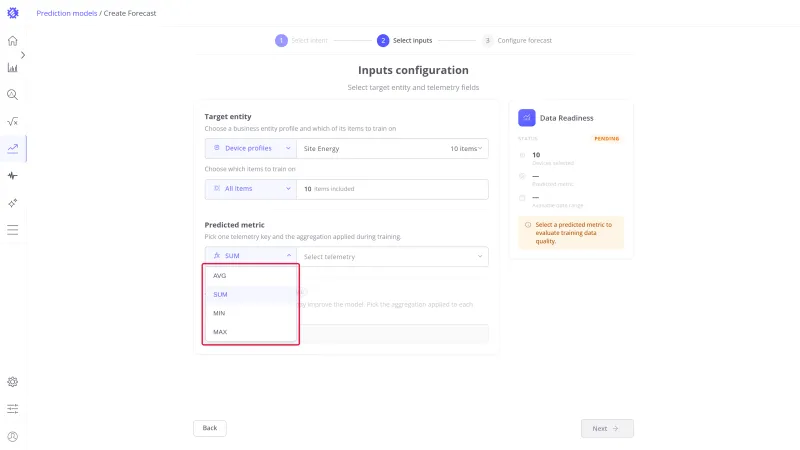Click the Data Readiness title

click(x=566, y=118)
